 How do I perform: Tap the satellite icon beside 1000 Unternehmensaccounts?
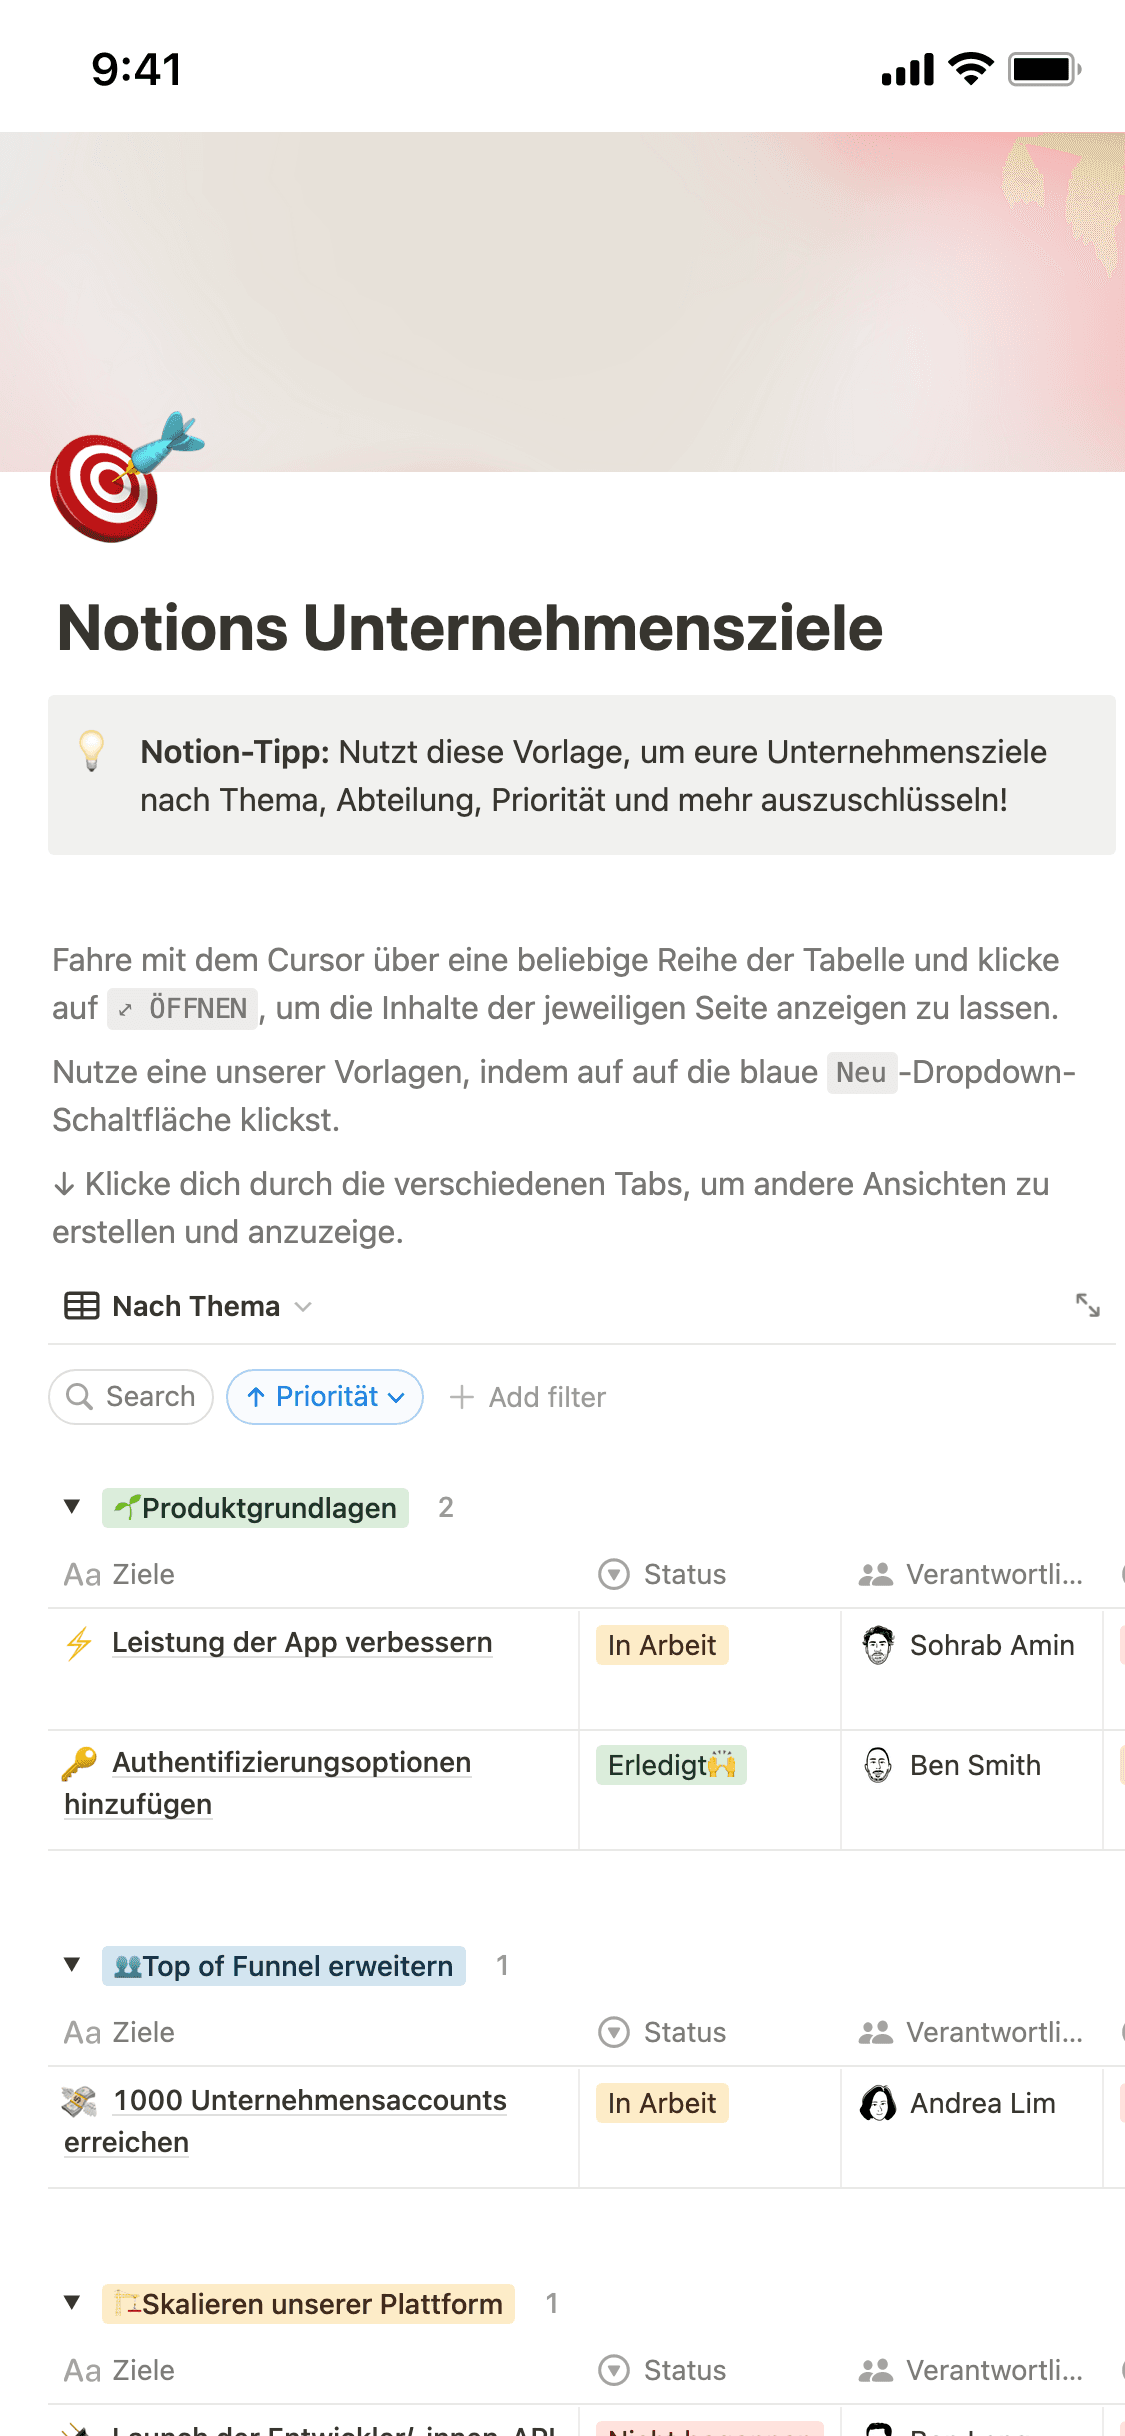coord(79,2102)
